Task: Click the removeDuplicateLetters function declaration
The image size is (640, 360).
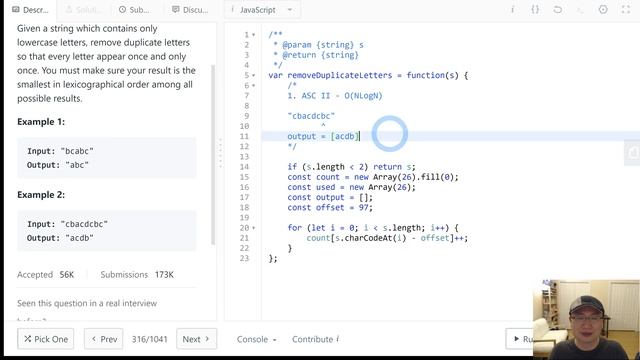Action: (368, 76)
